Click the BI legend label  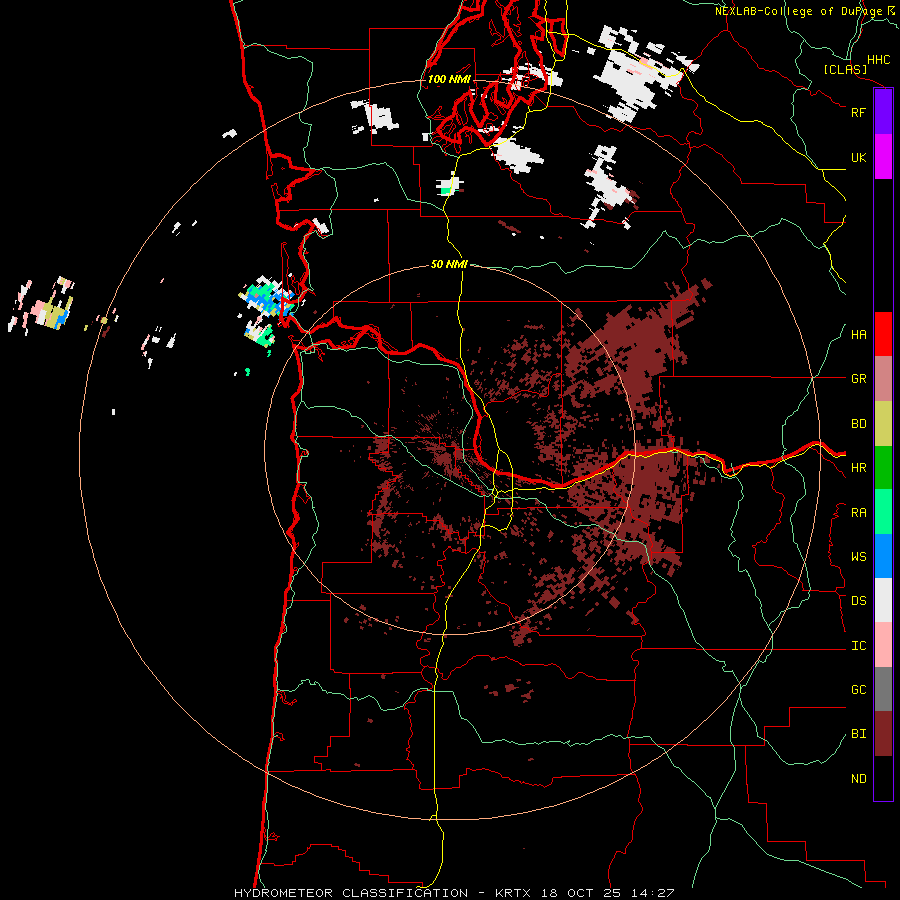coord(859,734)
